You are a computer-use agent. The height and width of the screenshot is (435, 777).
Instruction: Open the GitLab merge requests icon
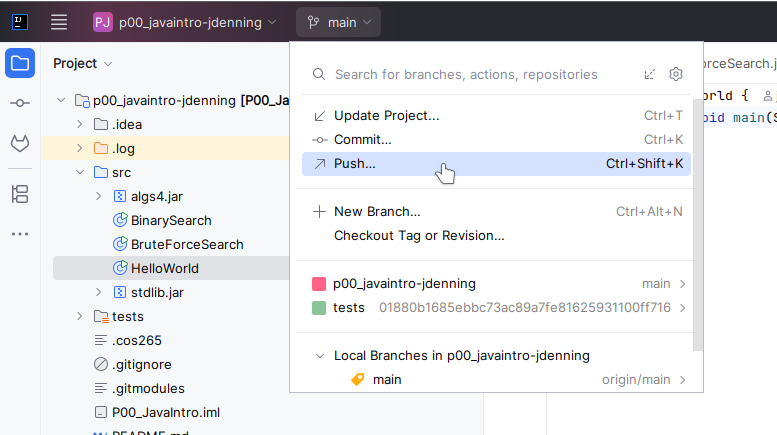coord(20,144)
